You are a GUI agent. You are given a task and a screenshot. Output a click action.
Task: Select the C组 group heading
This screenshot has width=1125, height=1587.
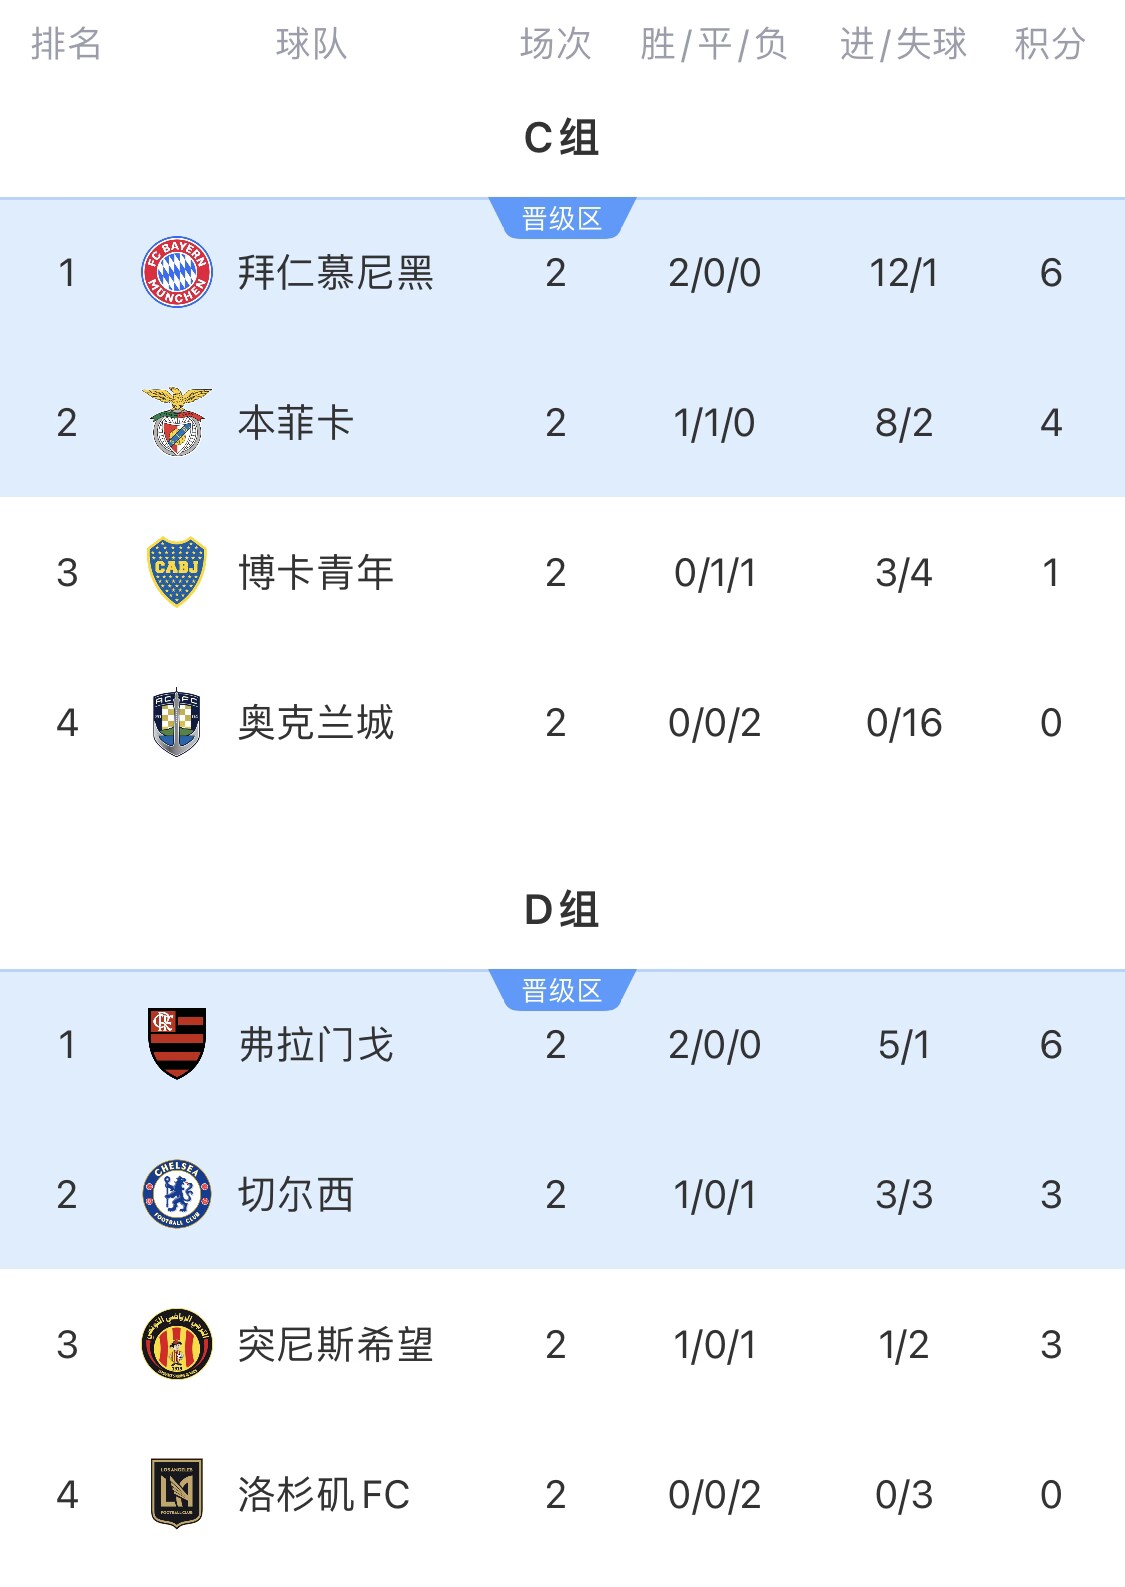[561, 138]
